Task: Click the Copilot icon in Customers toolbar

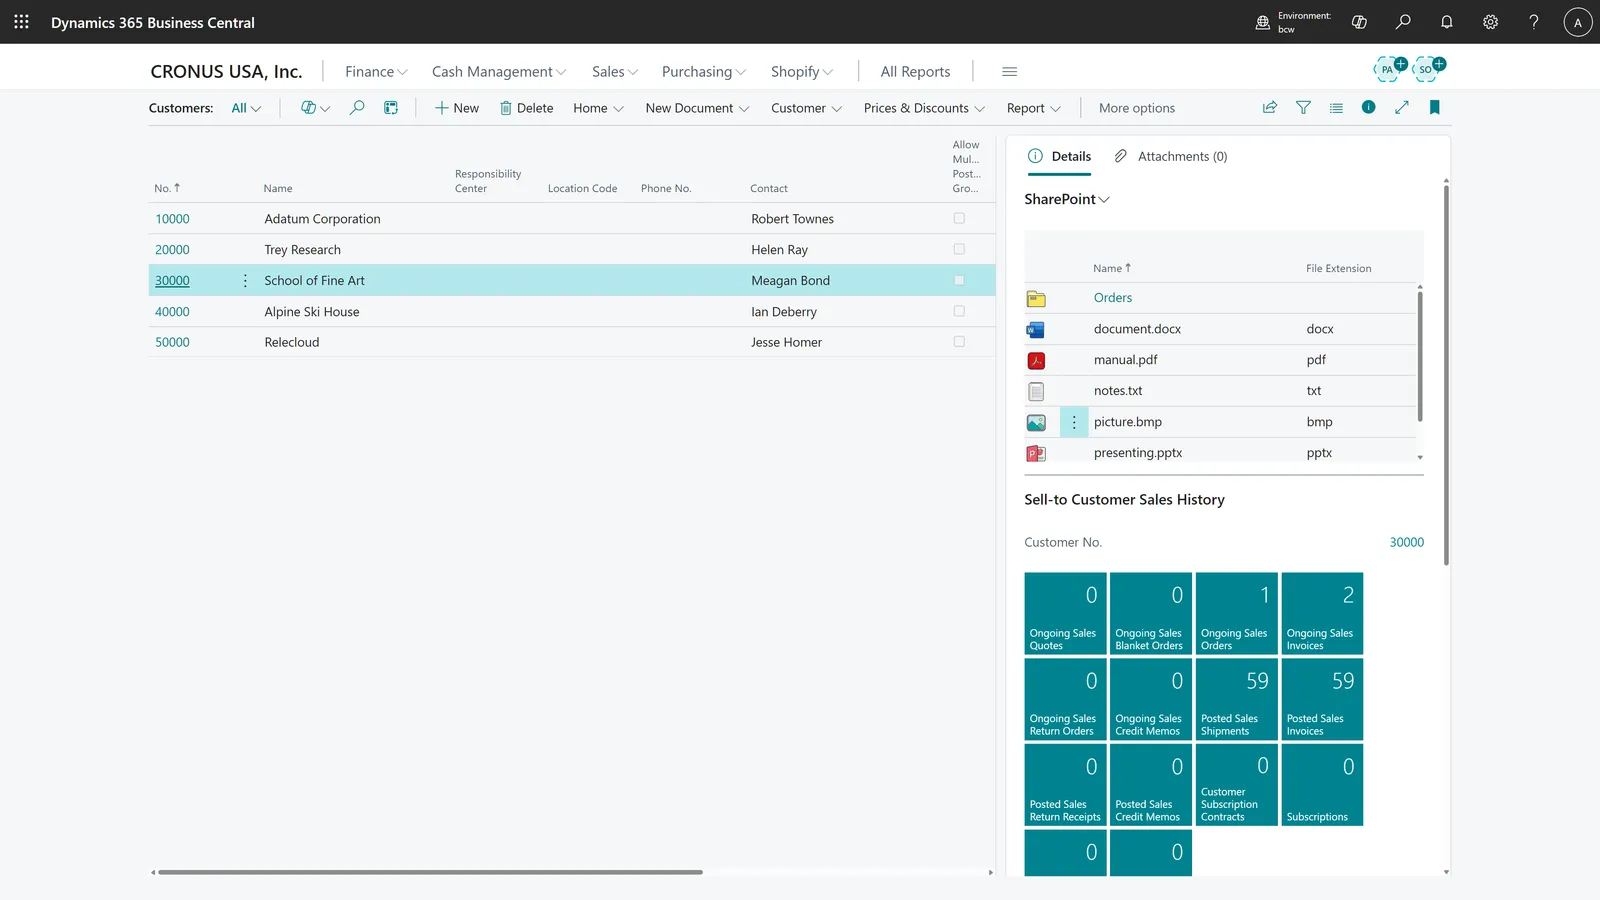Action: pos(308,108)
